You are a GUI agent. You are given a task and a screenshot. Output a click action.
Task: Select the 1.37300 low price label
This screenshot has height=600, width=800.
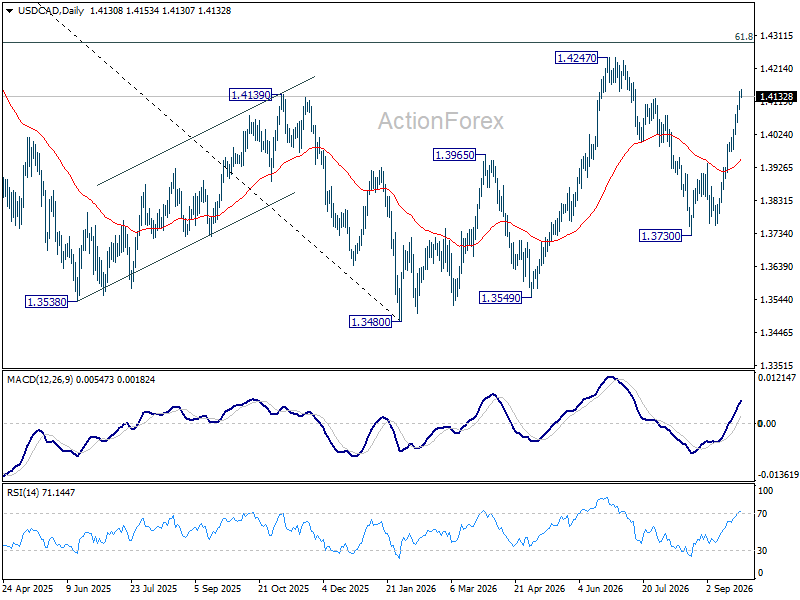(661, 236)
